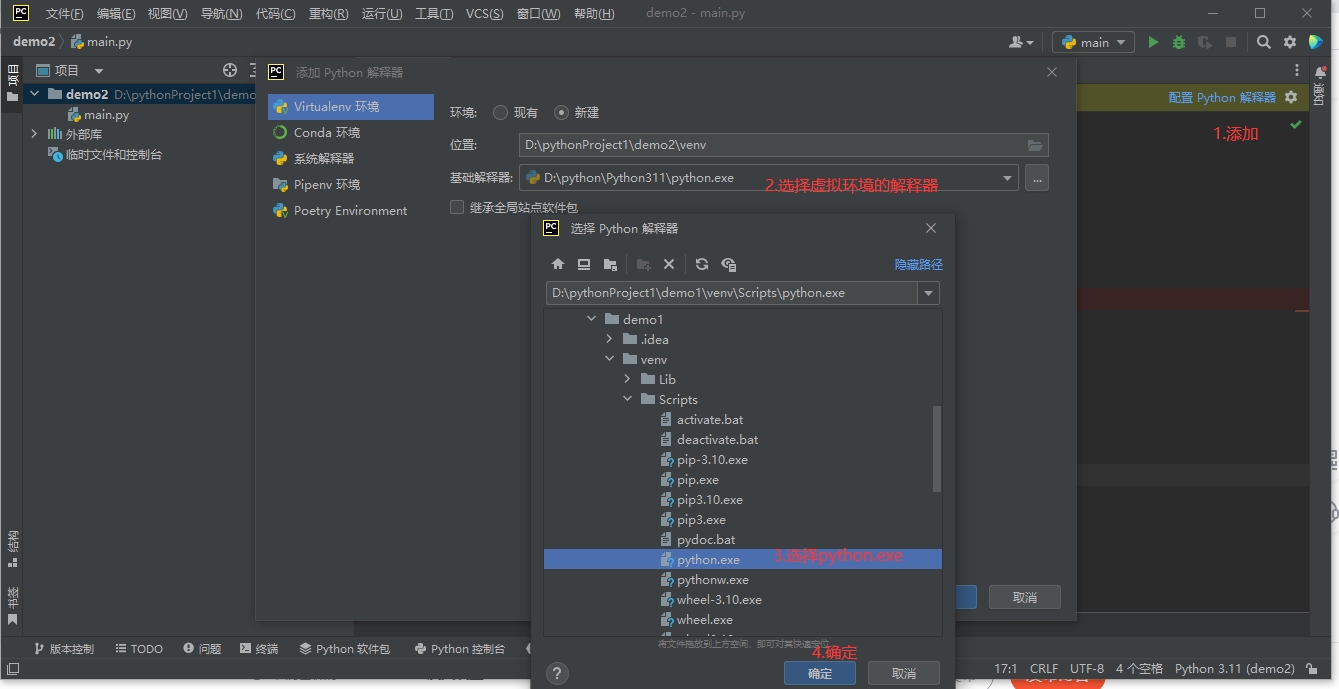
Task: Open Python 控制台 tool window
Action: click(460, 648)
